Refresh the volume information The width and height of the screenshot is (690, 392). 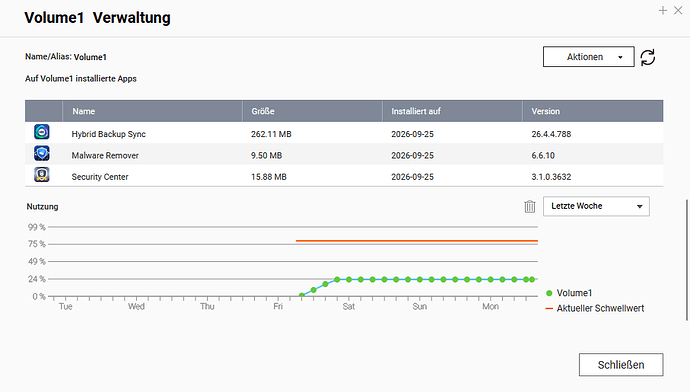click(x=647, y=57)
